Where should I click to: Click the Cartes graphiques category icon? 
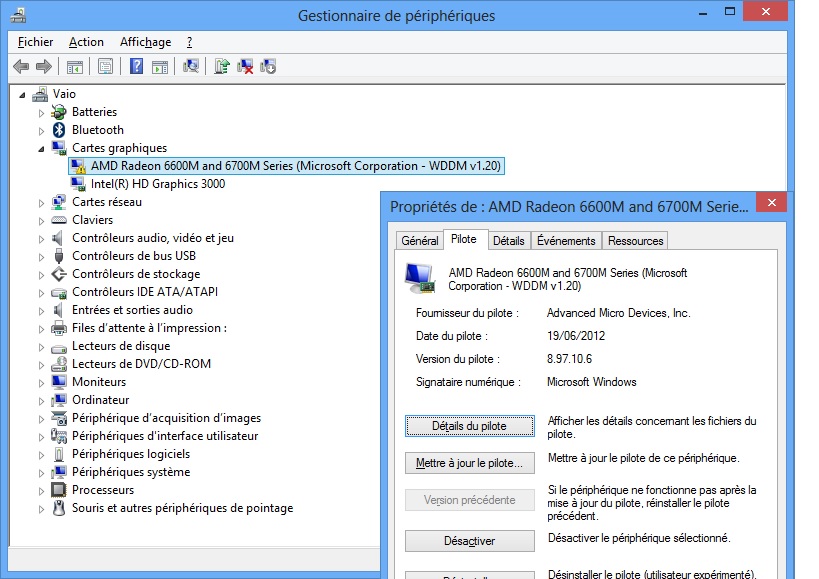tap(59, 148)
